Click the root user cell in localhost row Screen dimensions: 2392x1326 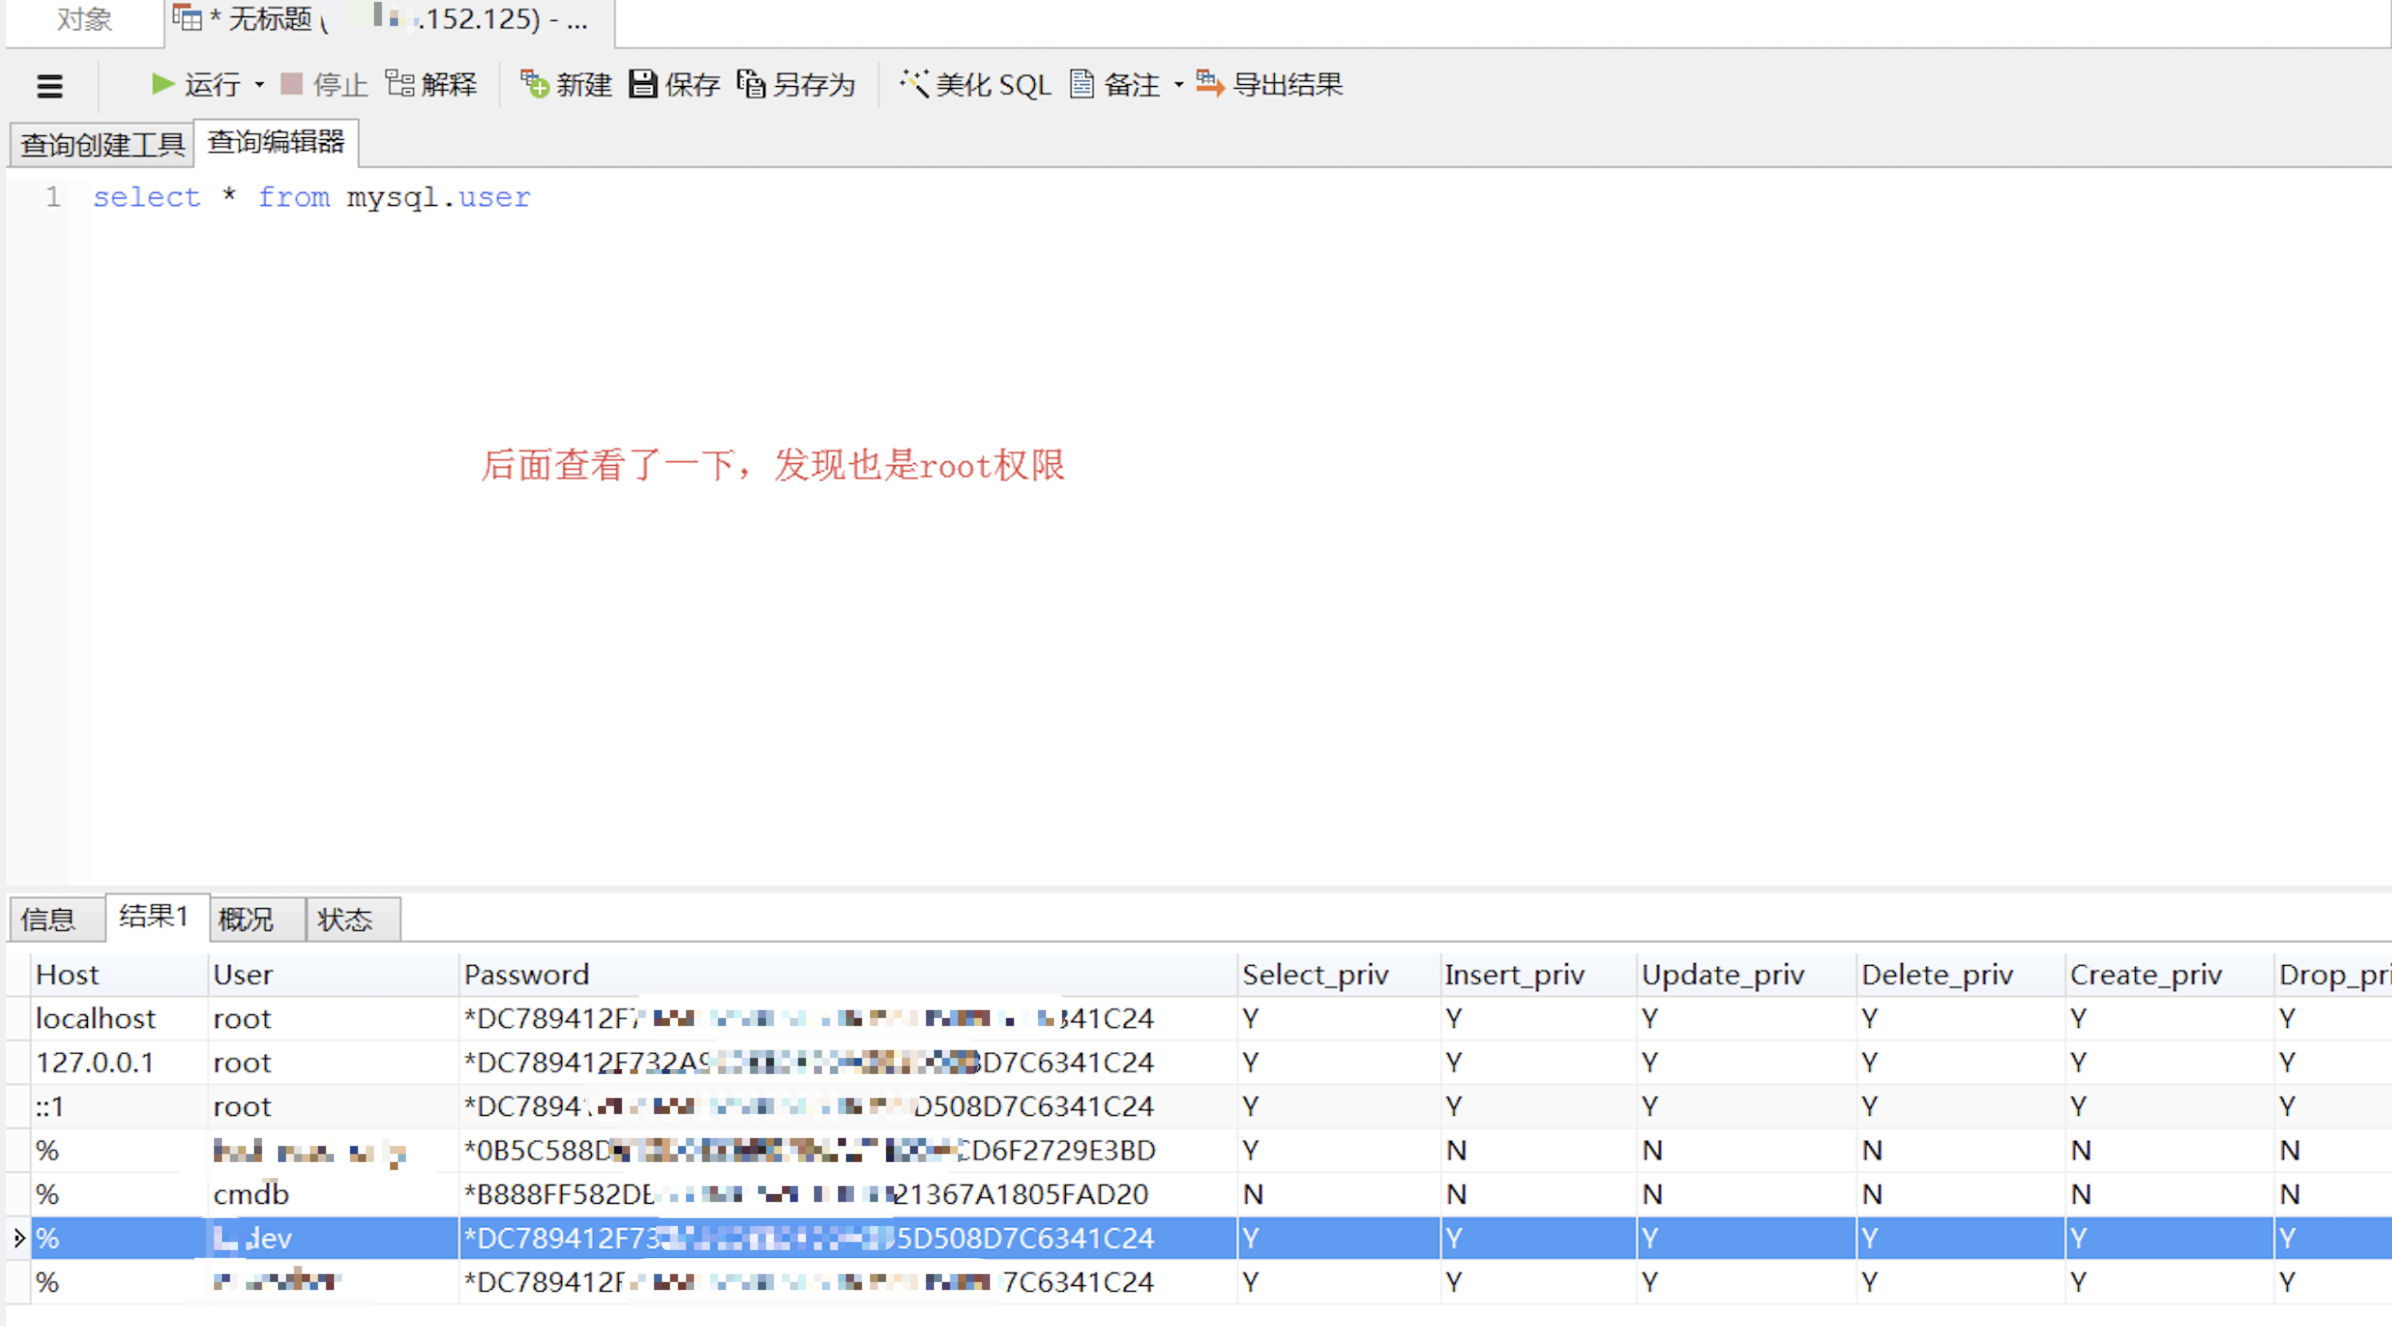tap(334, 1018)
